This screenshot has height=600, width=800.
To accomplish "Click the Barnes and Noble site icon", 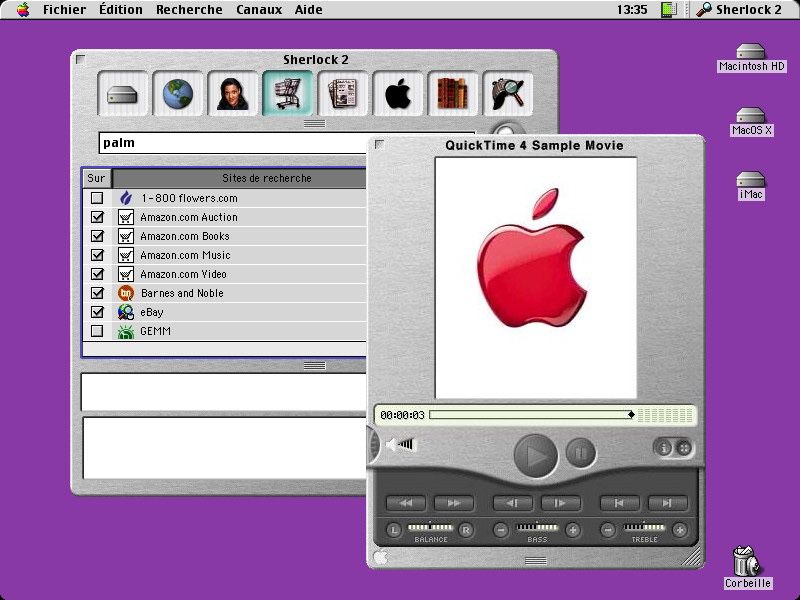I will coord(126,293).
